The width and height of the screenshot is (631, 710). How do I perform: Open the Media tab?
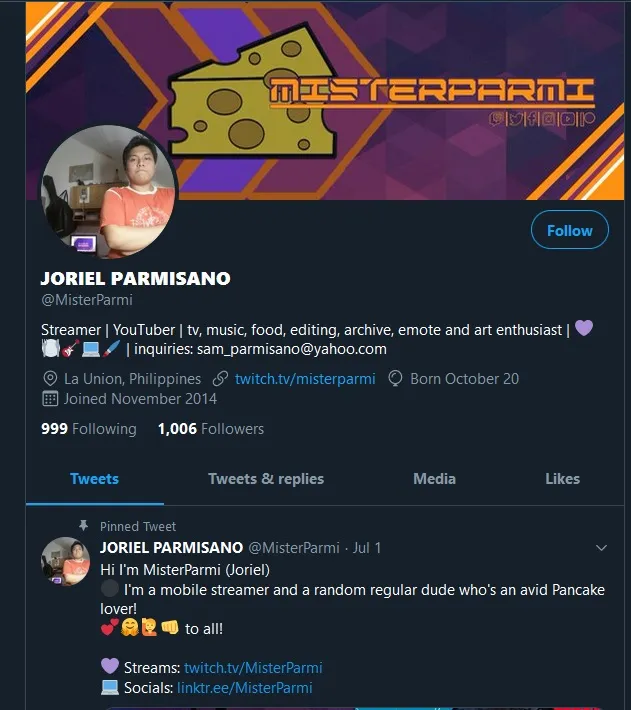[x=435, y=479]
